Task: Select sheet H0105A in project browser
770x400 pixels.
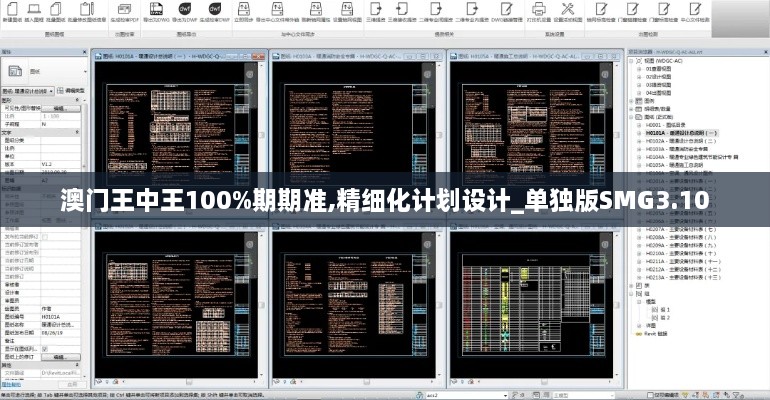Action: (674, 165)
